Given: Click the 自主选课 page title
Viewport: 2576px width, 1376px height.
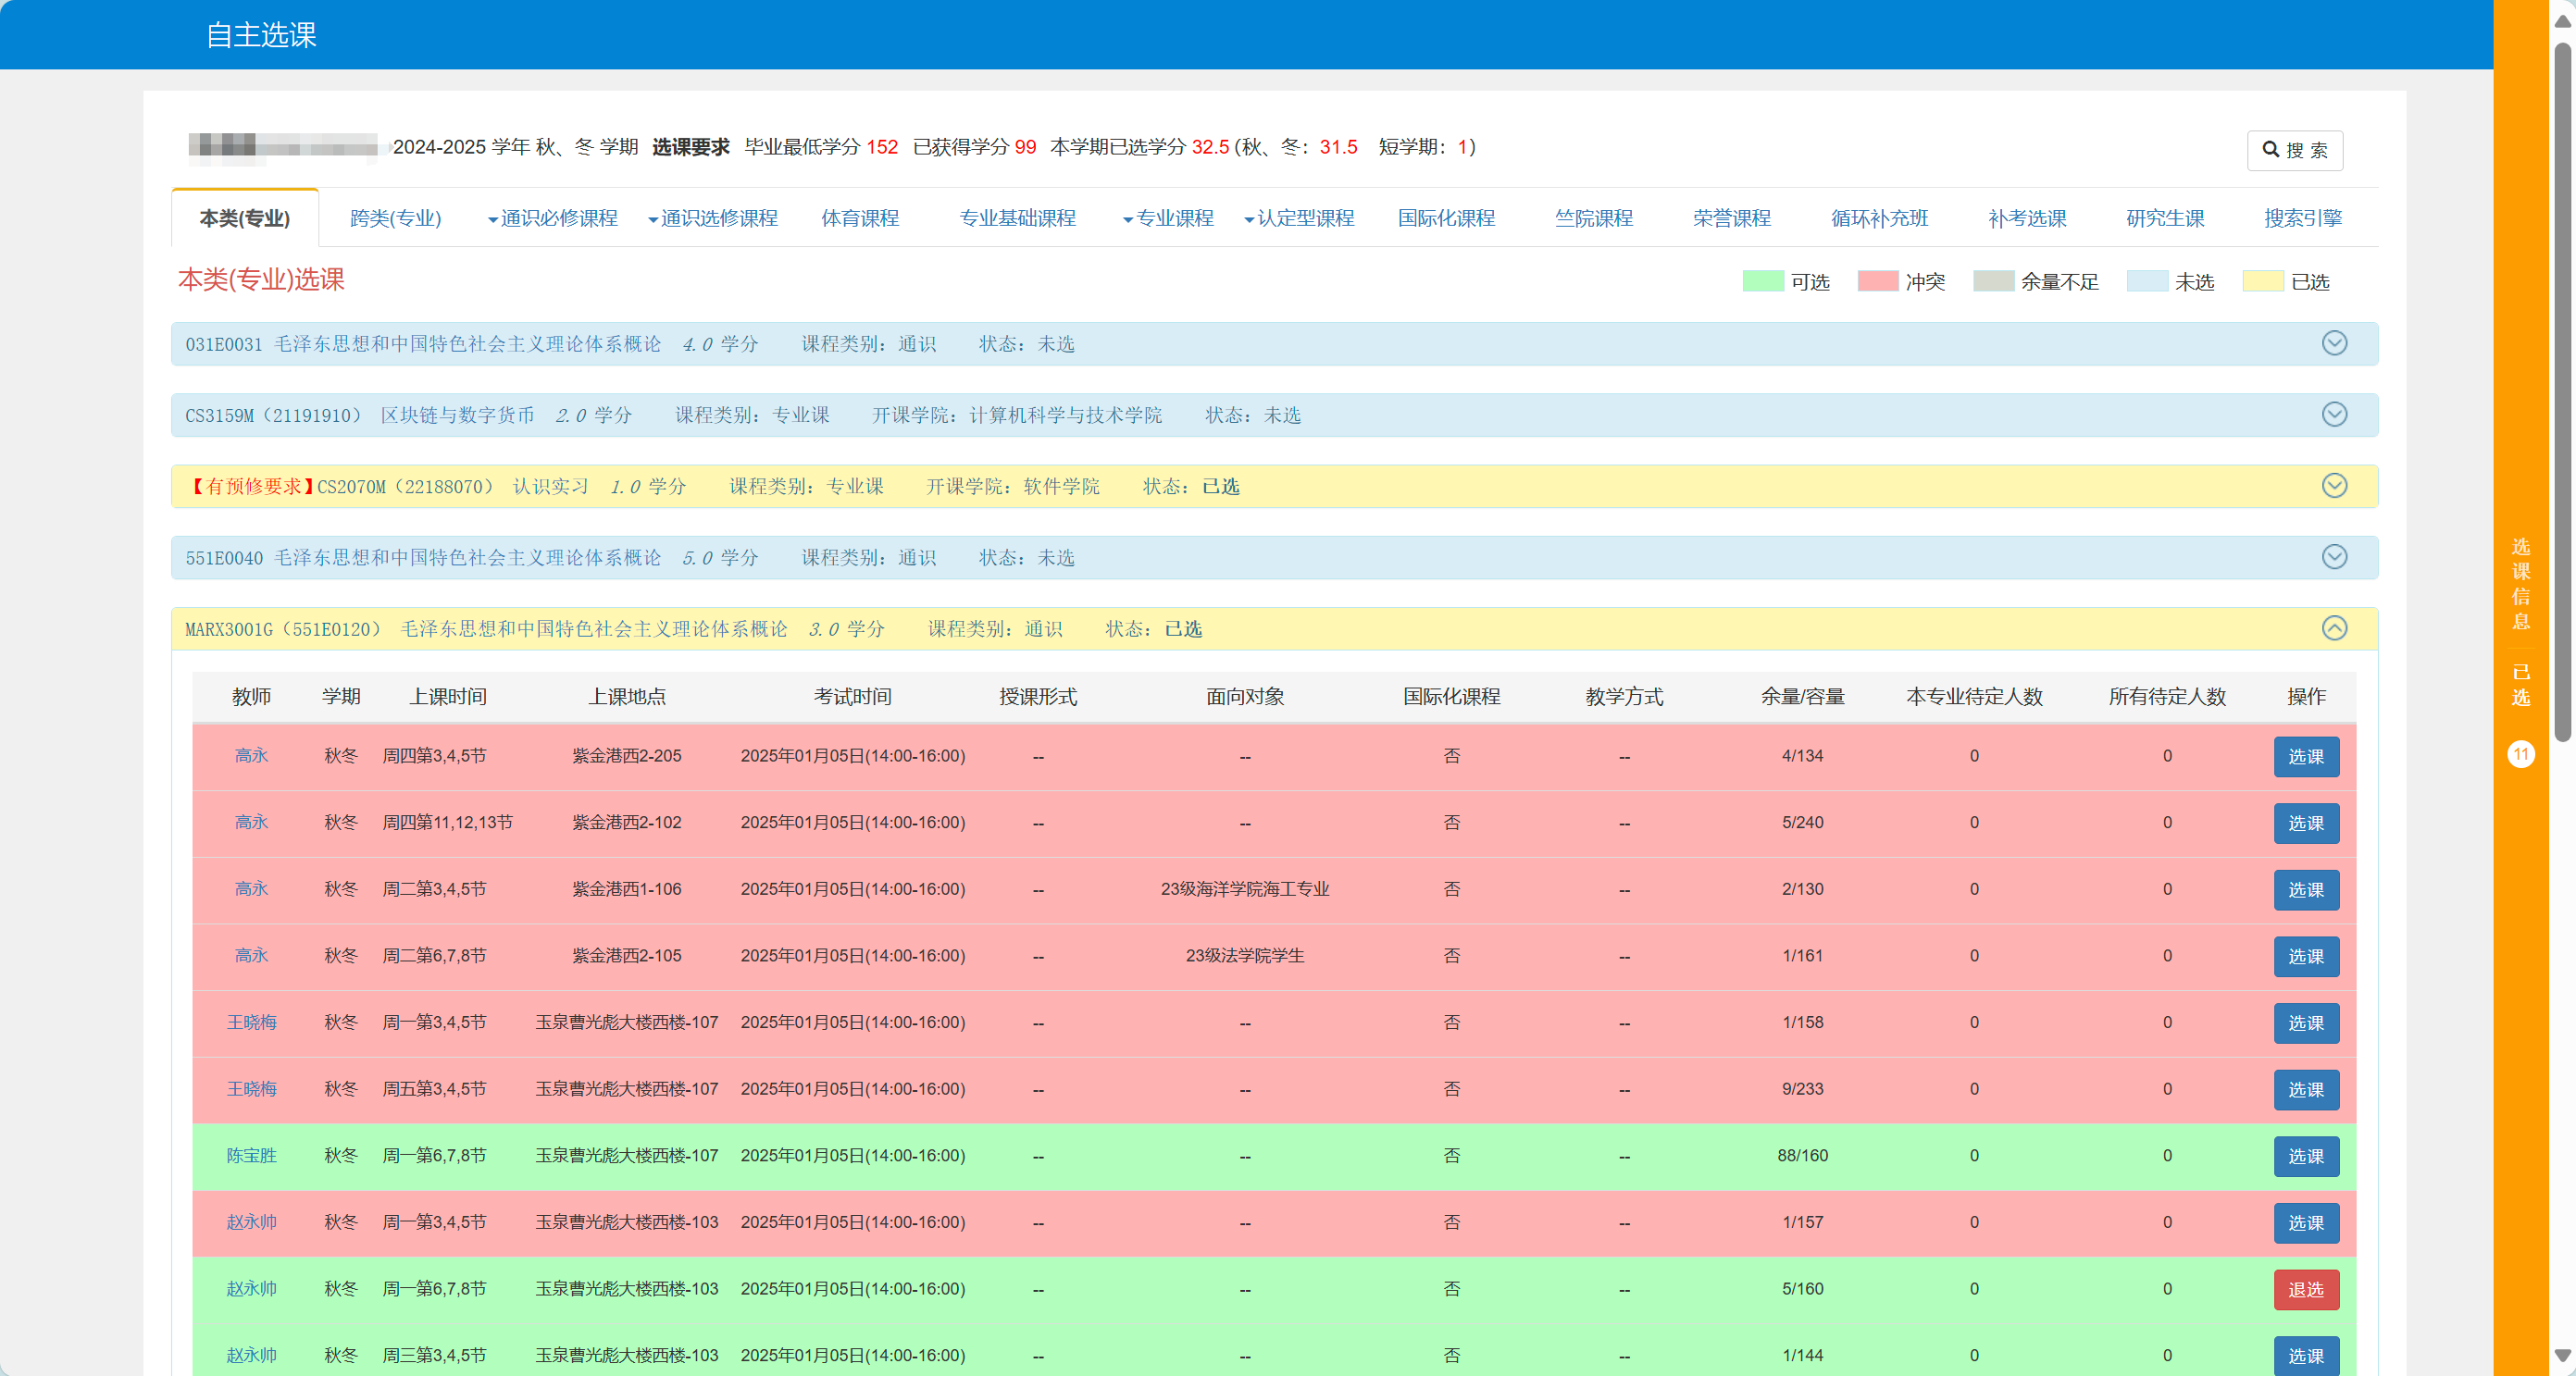Looking at the screenshot, I should coord(261,35).
